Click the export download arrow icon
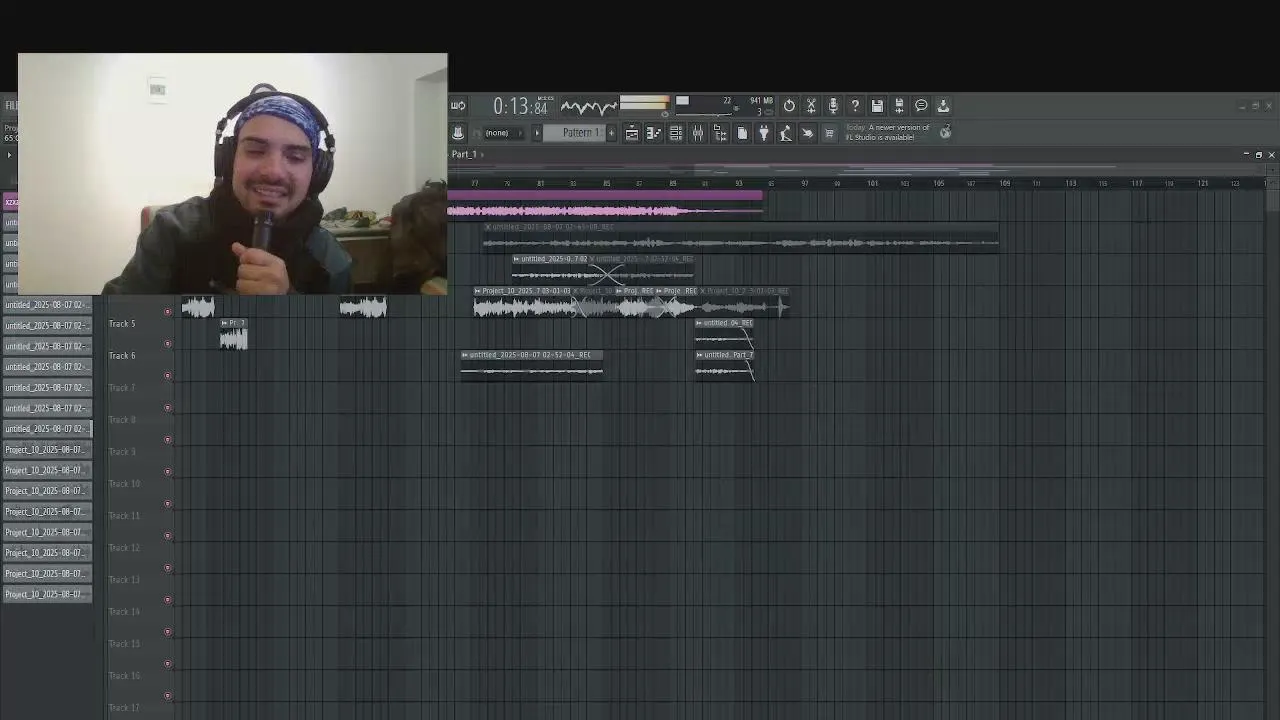The image size is (1280, 720). [943, 106]
